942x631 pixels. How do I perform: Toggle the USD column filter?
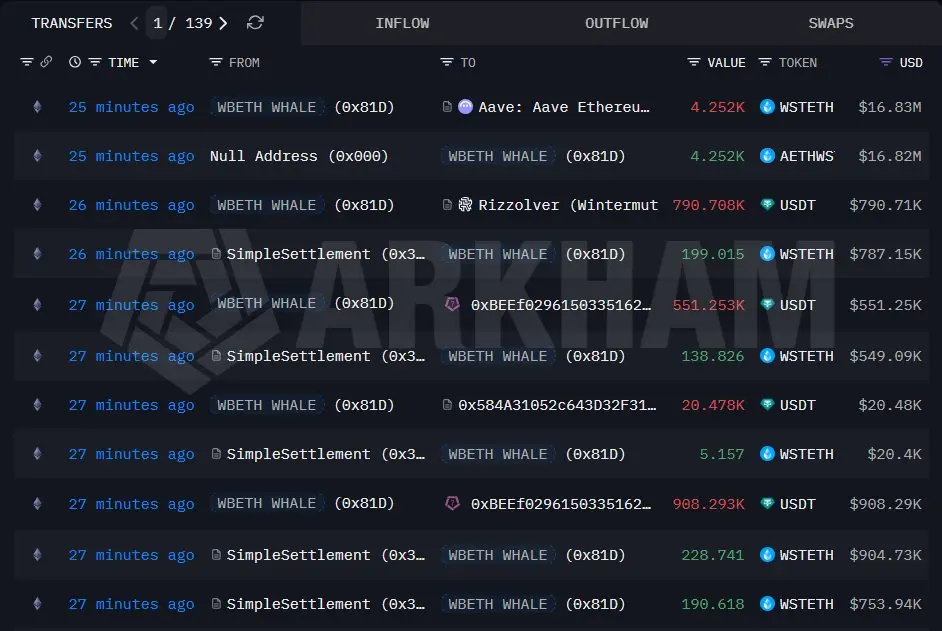886,62
